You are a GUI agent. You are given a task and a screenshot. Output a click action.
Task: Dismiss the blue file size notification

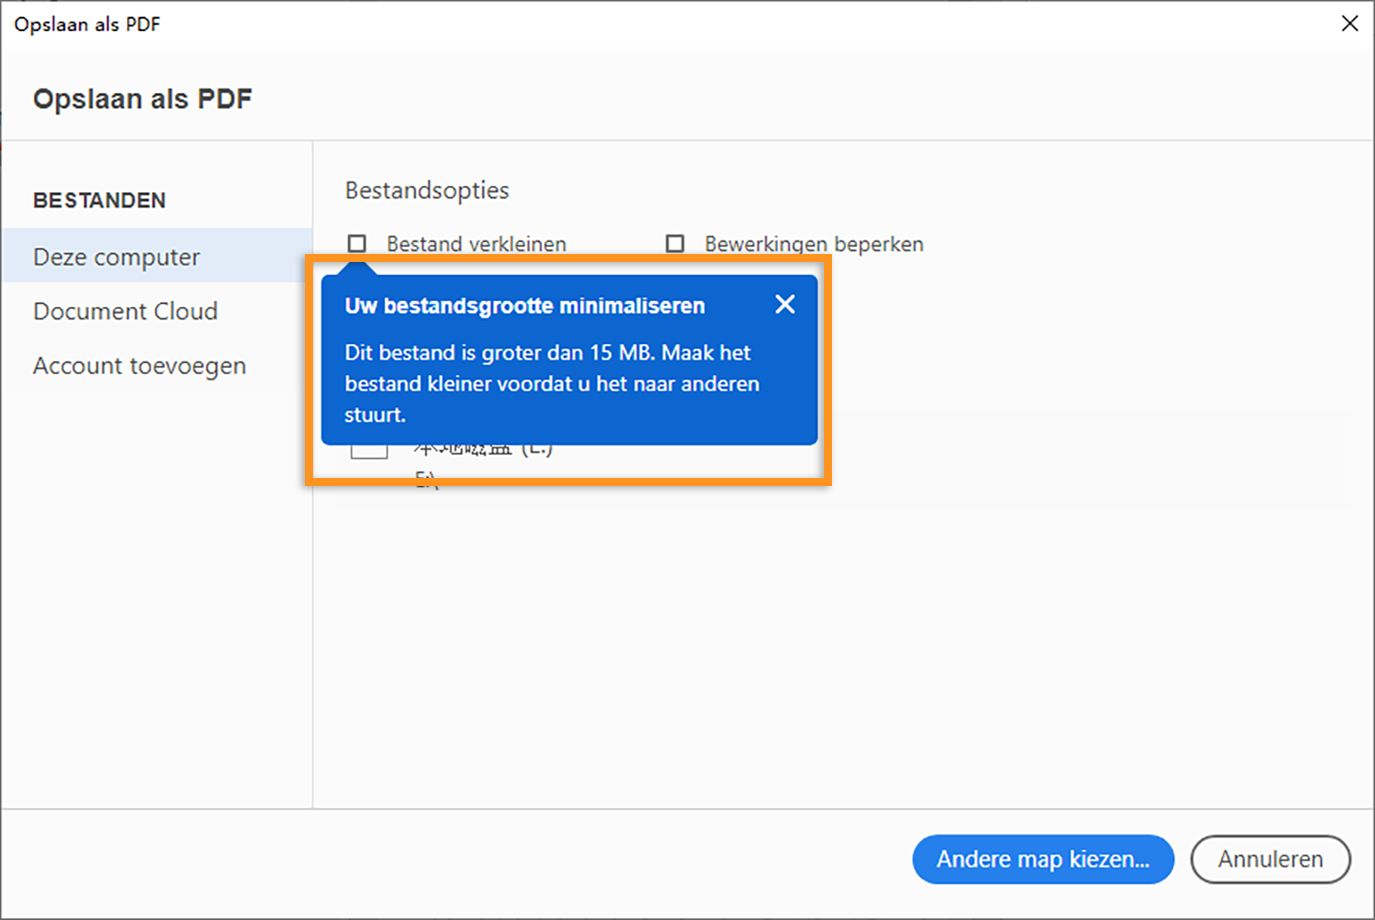[x=785, y=304]
